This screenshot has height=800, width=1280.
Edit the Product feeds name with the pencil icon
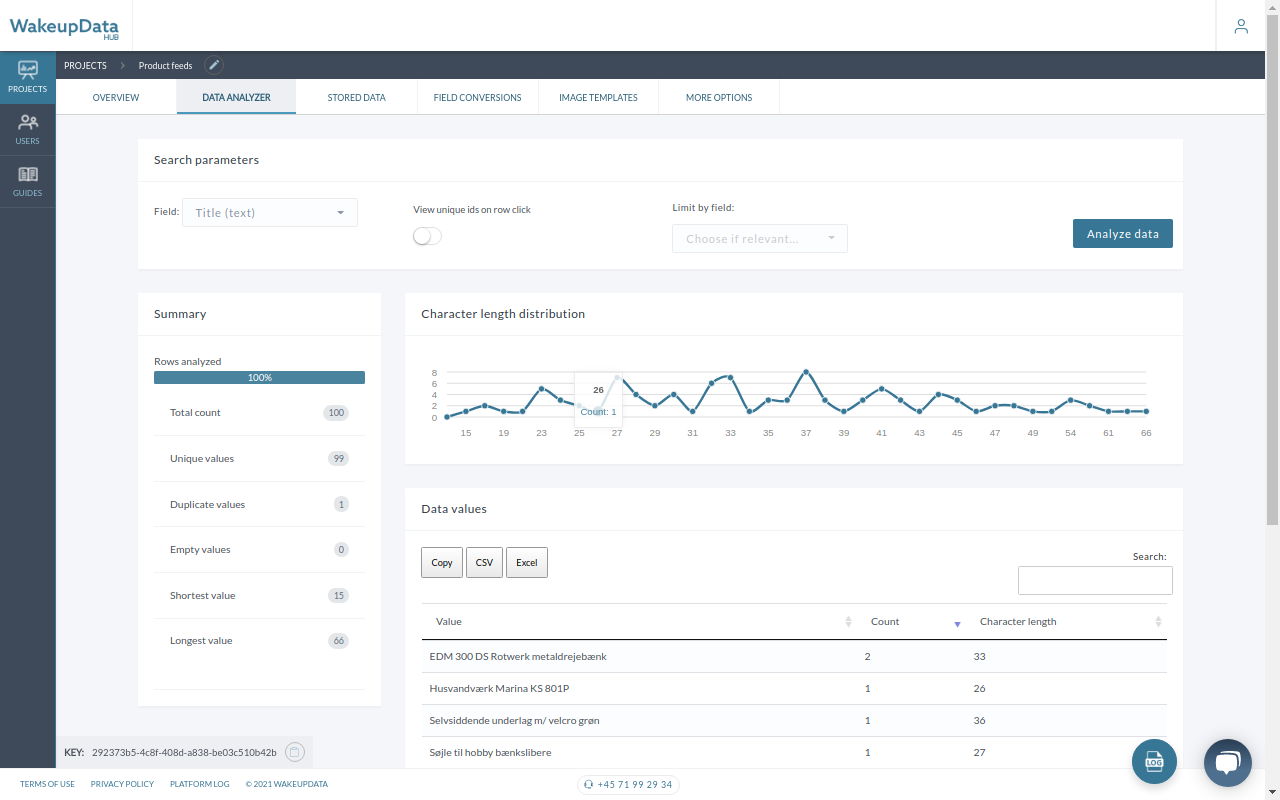[x=213, y=64]
